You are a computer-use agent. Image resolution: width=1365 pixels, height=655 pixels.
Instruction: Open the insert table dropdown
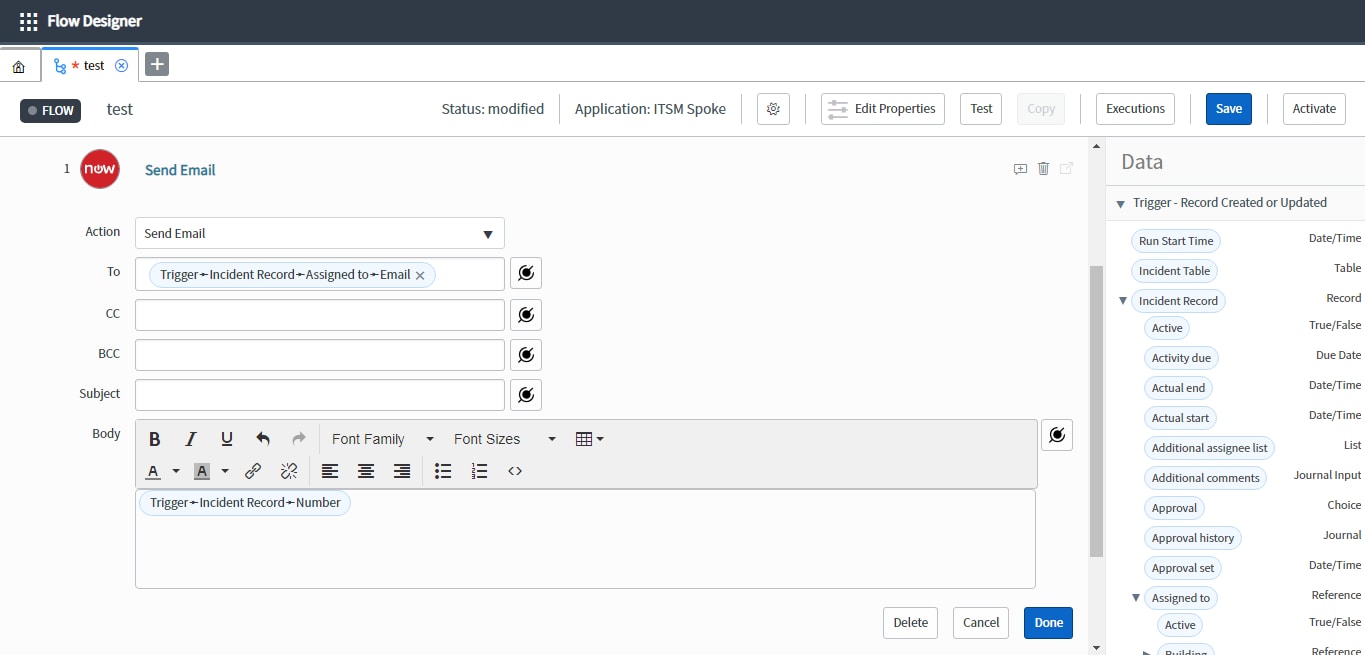[590, 439]
